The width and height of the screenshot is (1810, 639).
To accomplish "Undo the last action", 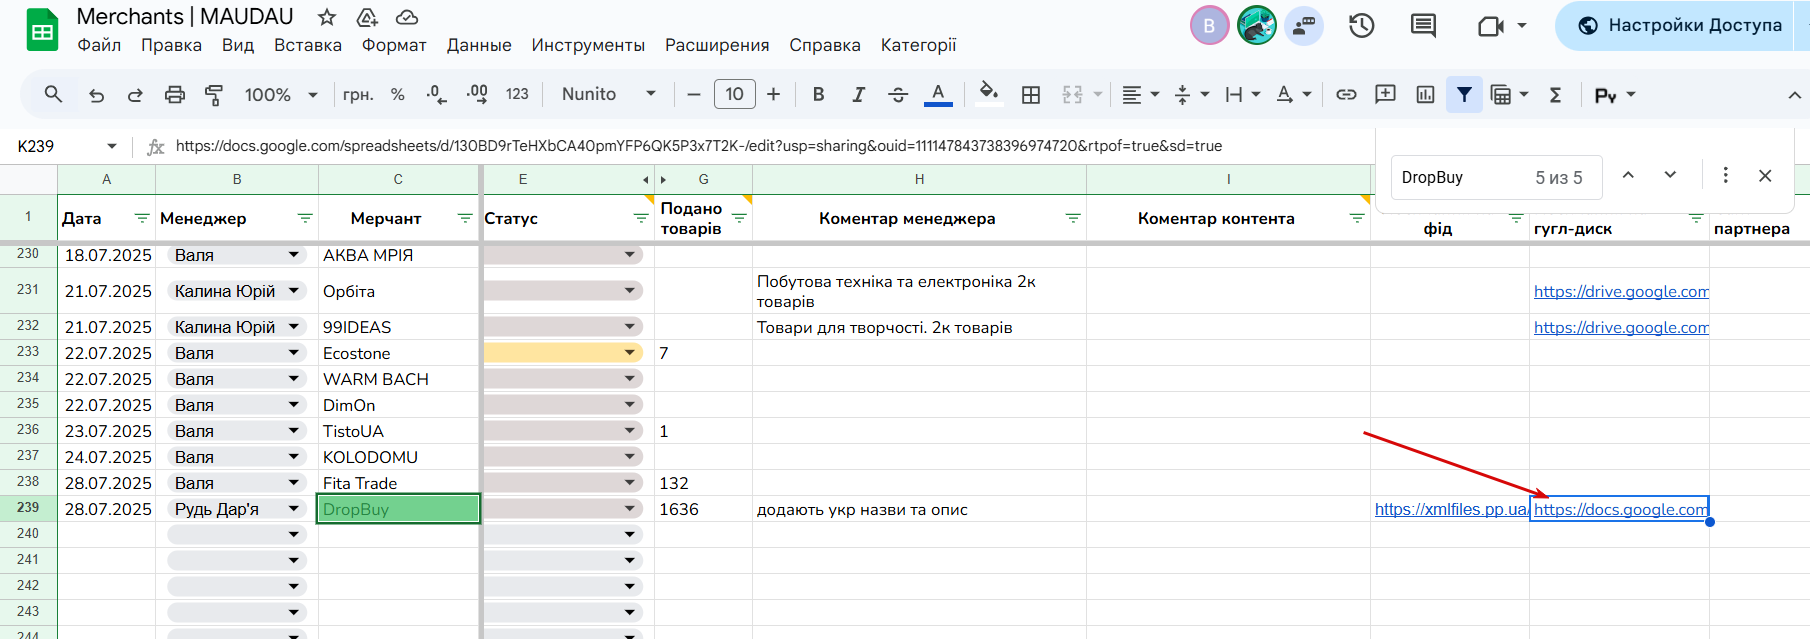I will [97, 94].
